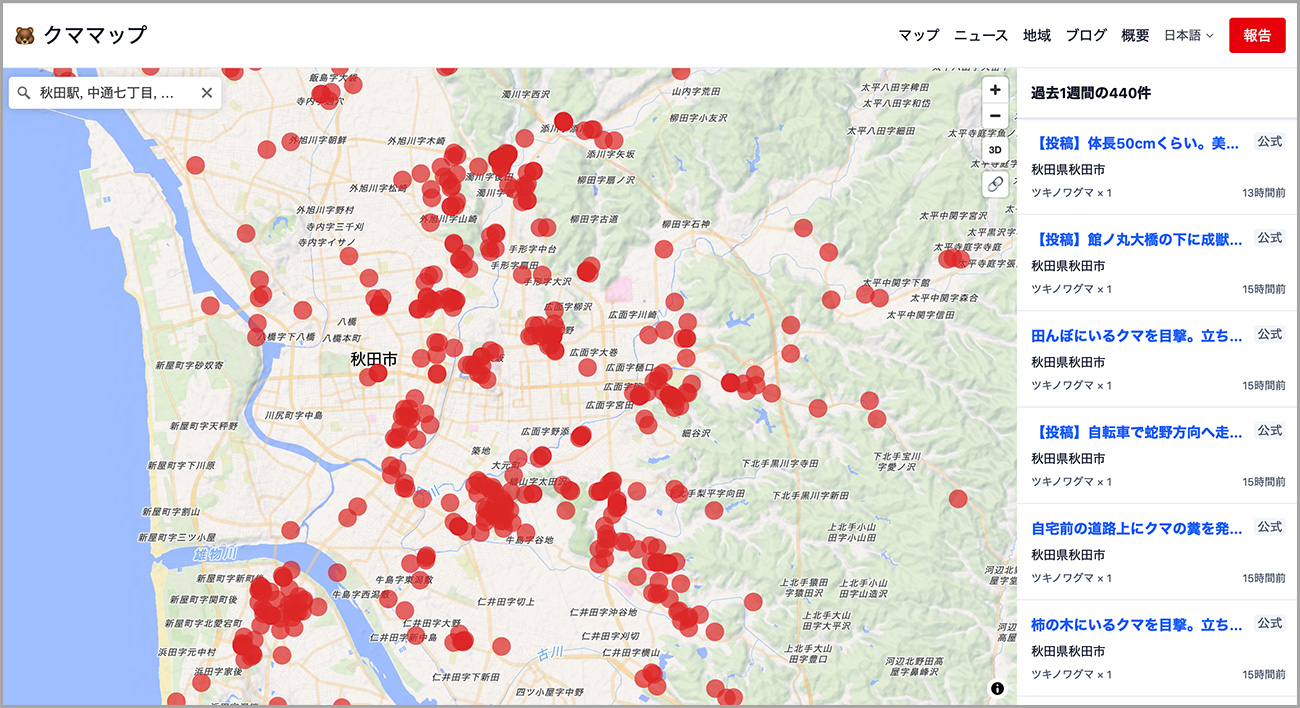Open the 館ノ丸大橋 sighting post

(x=1135, y=240)
